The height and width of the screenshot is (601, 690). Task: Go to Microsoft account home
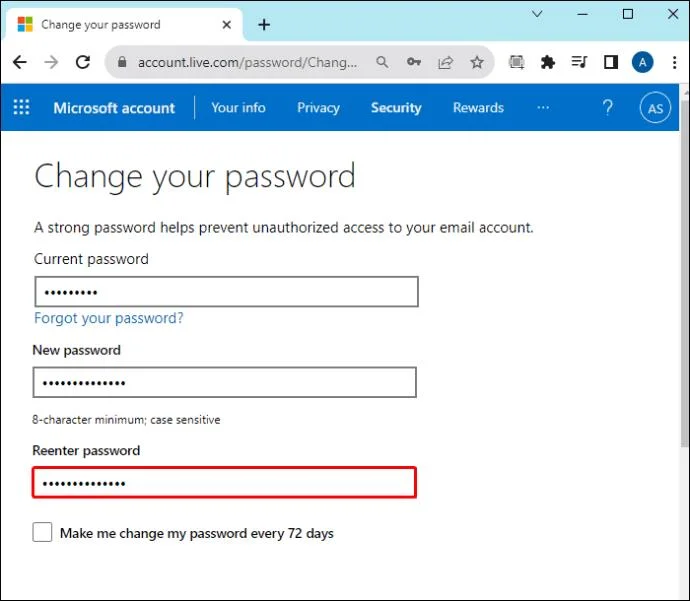[x=114, y=108]
